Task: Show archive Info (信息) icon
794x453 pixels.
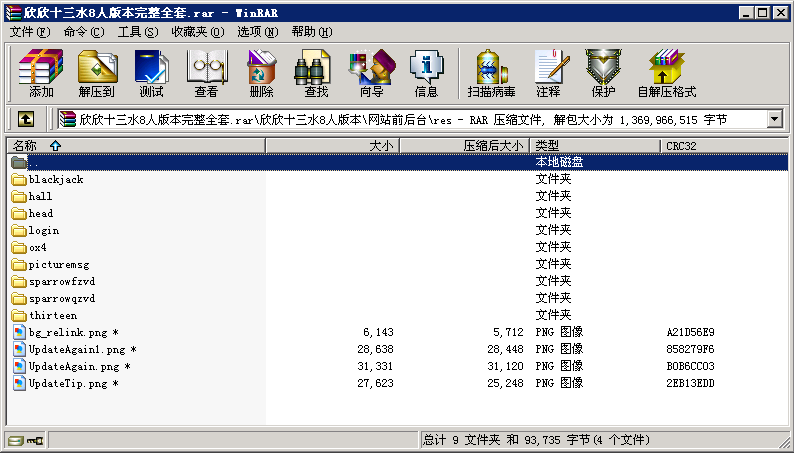Action: click(x=426, y=73)
